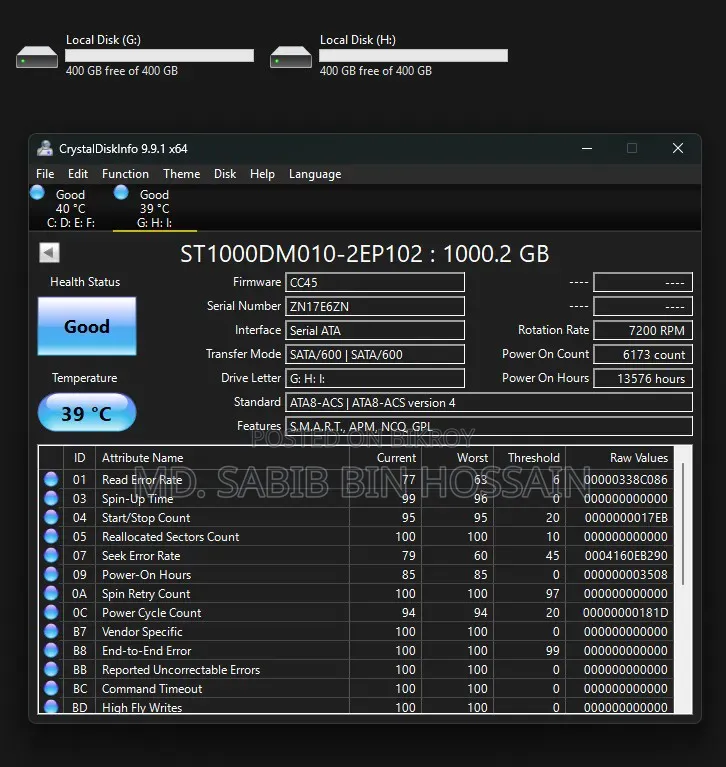Click the status orb for Seek Error Rate

pyautogui.click(x=51, y=556)
